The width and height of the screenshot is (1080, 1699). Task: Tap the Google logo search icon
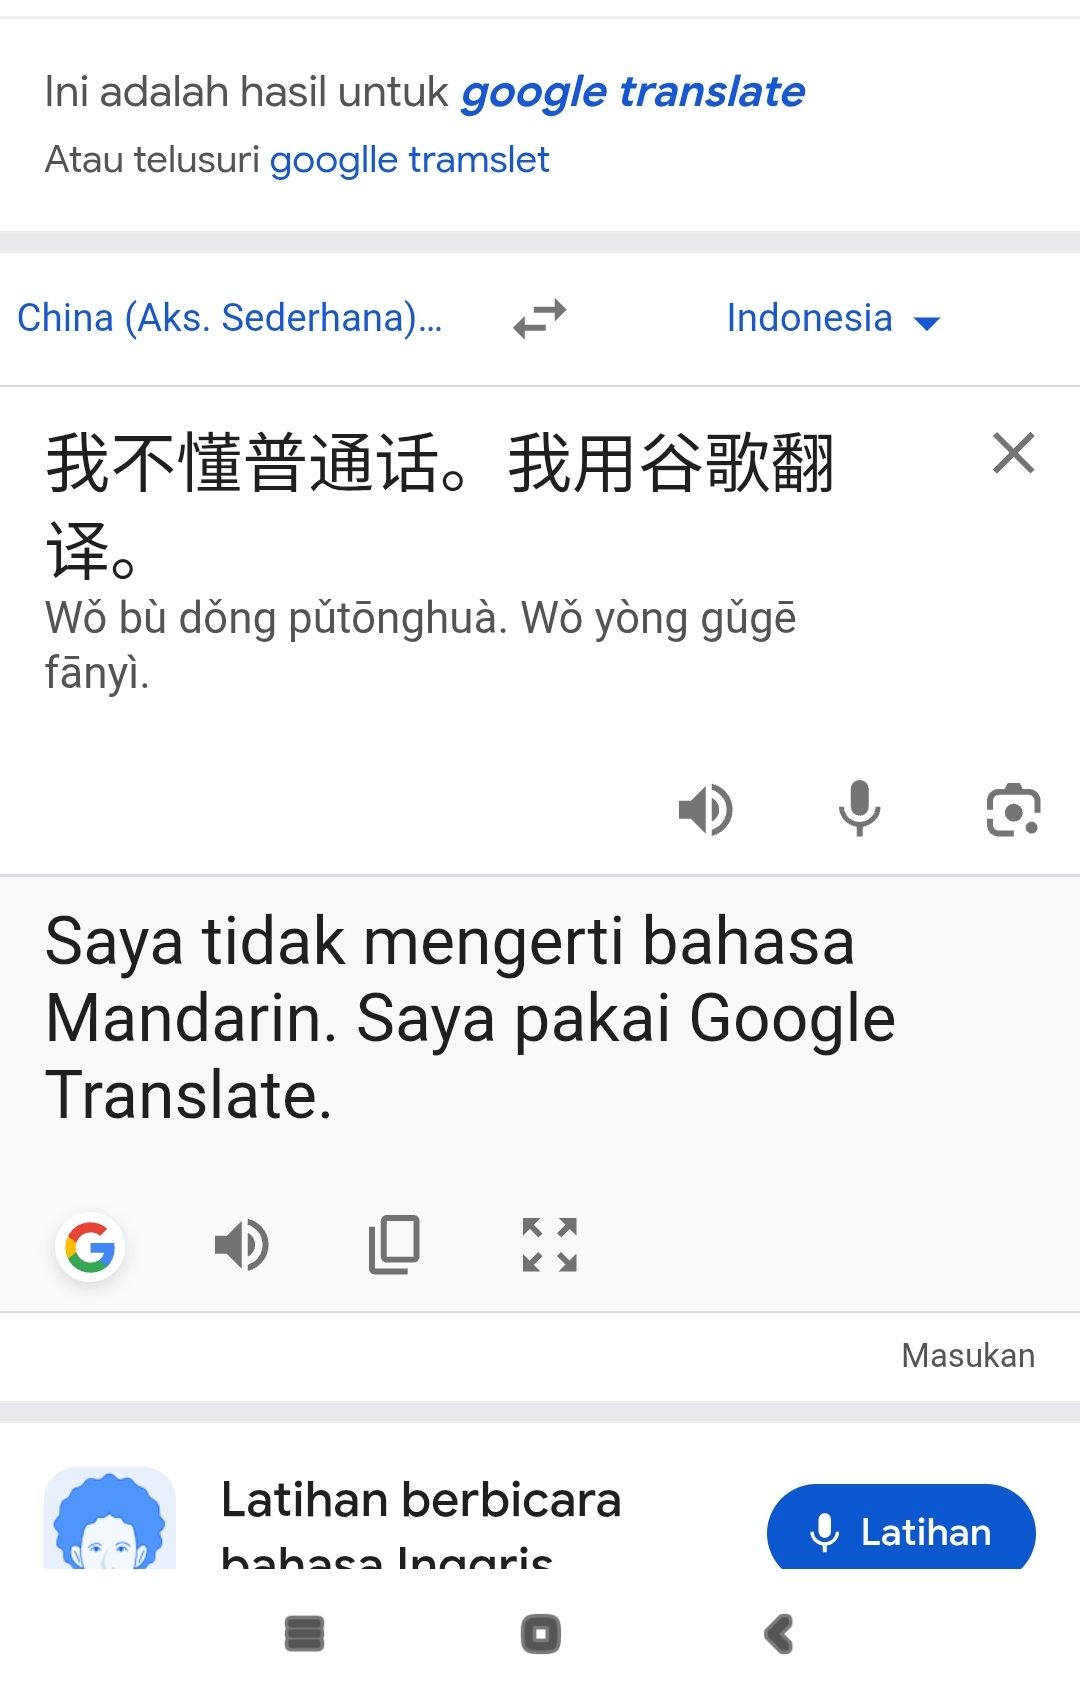[x=90, y=1247]
